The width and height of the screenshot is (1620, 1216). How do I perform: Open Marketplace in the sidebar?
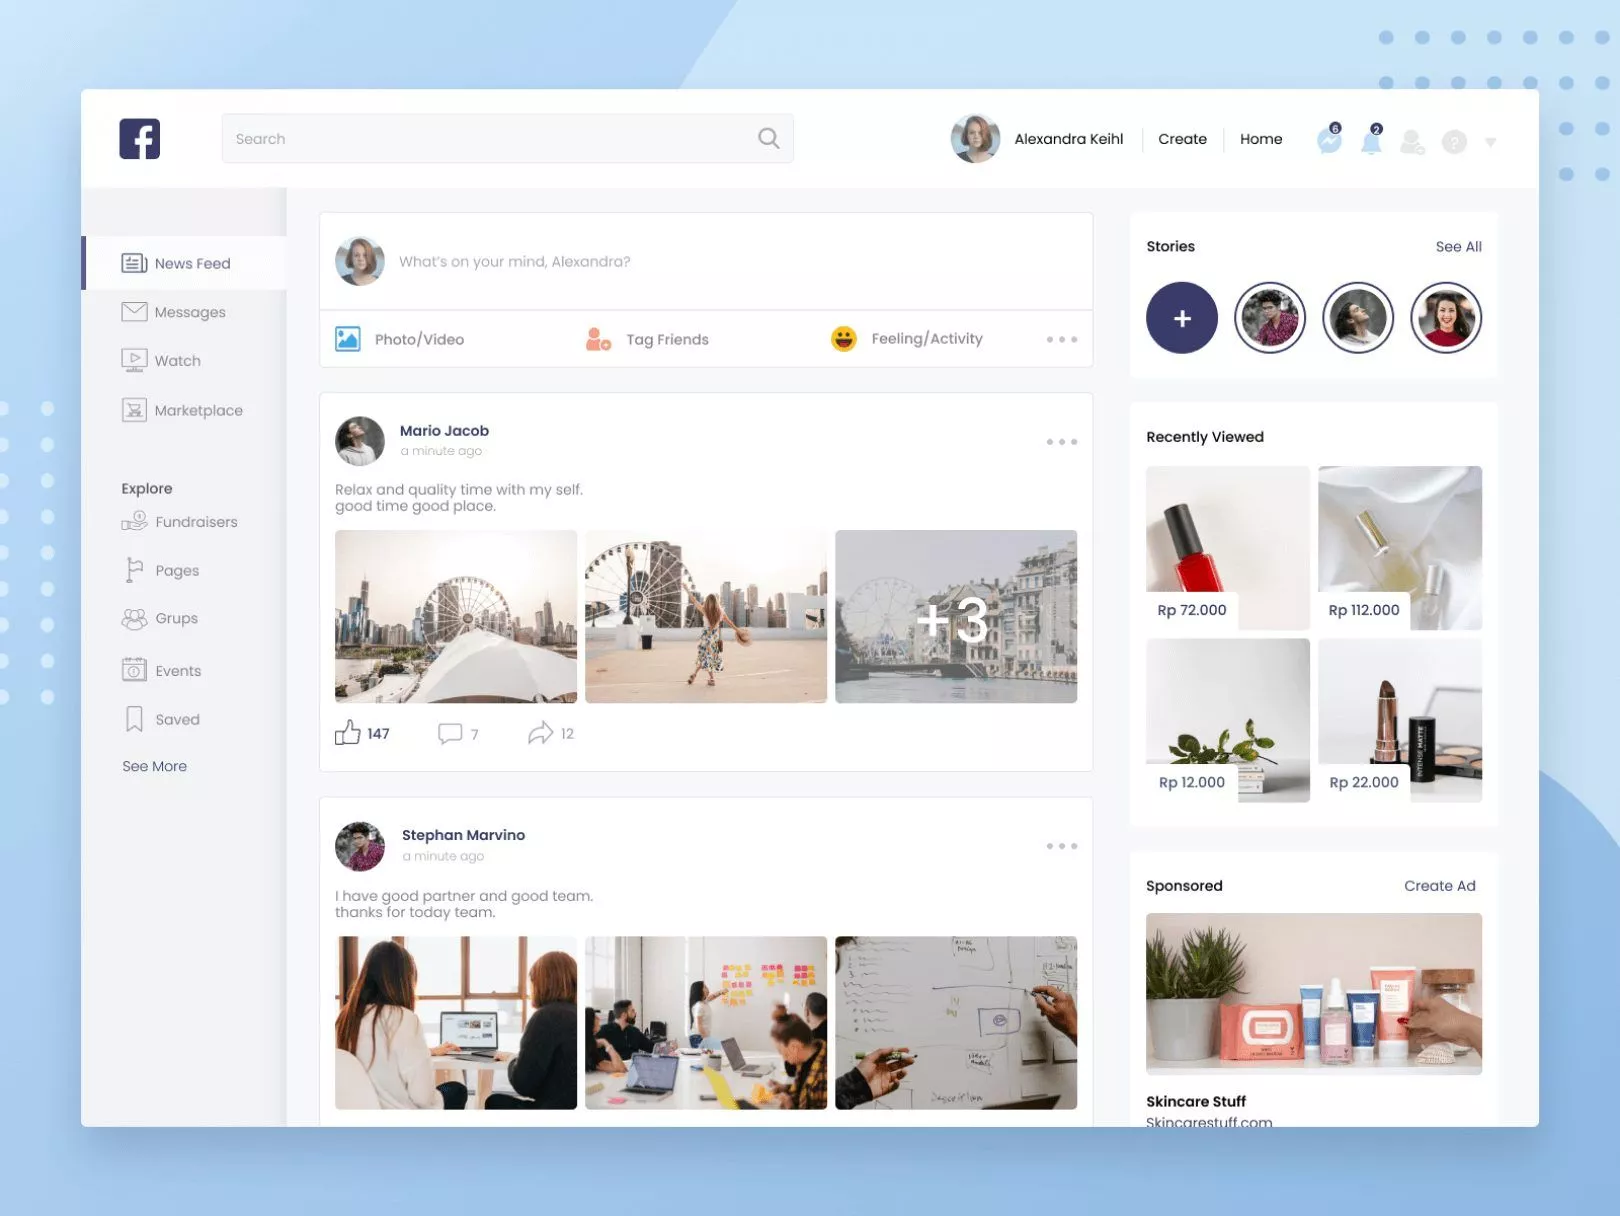pyautogui.click(x=198, y=410)
